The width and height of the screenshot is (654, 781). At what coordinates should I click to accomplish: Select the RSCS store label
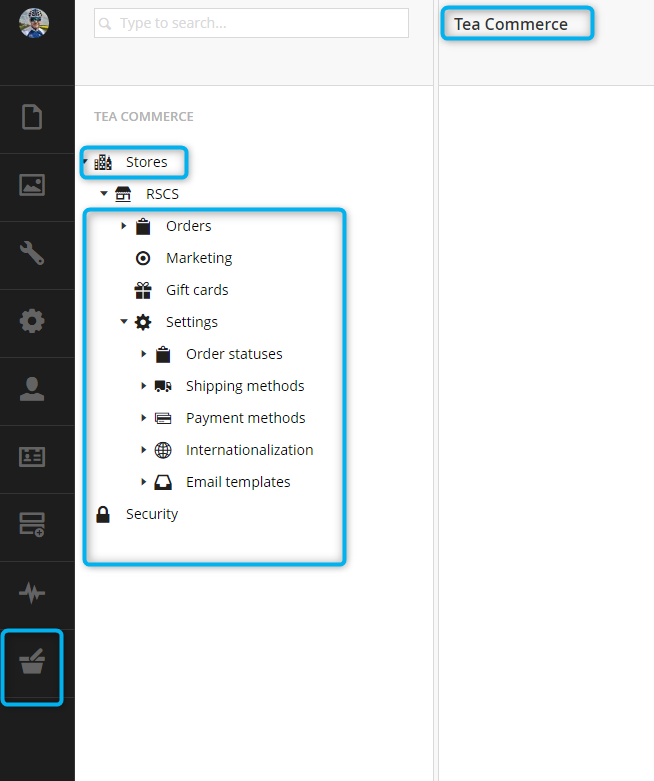coord(162,194)
